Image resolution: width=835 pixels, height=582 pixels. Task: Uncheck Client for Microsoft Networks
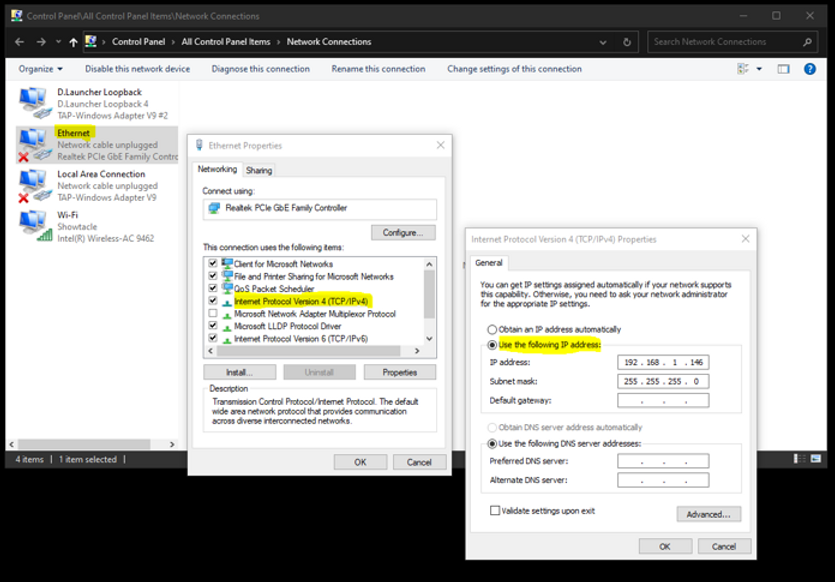click(x=213, y=263)
